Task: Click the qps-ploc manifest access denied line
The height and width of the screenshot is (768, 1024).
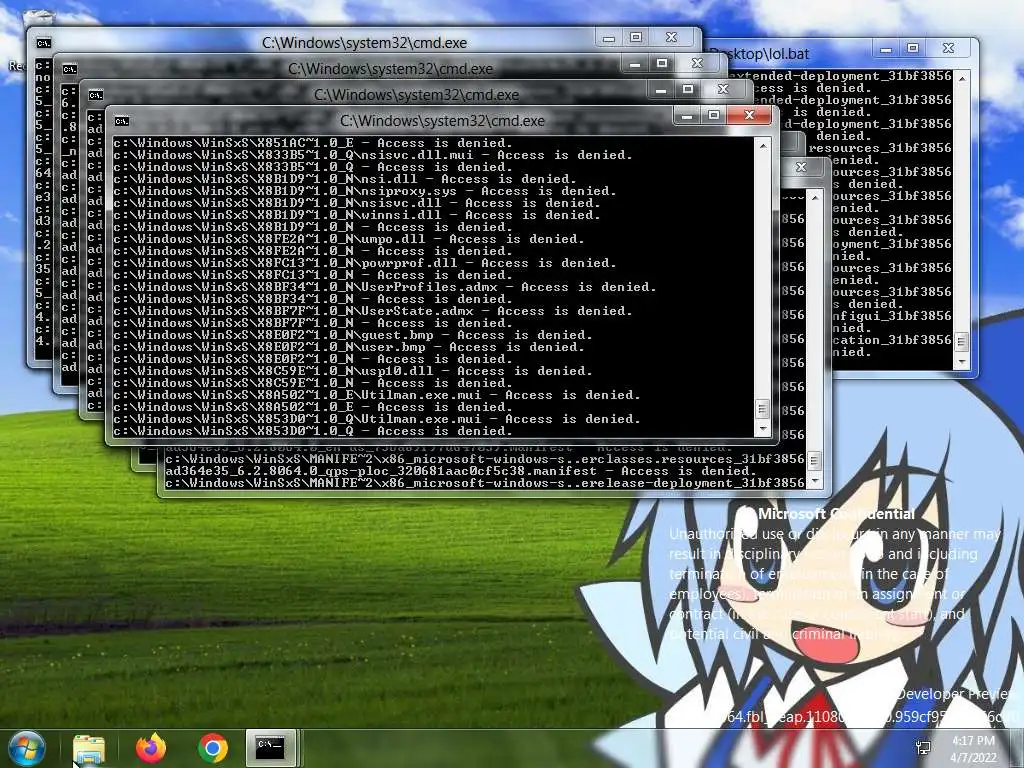Action: pos(460,471)
